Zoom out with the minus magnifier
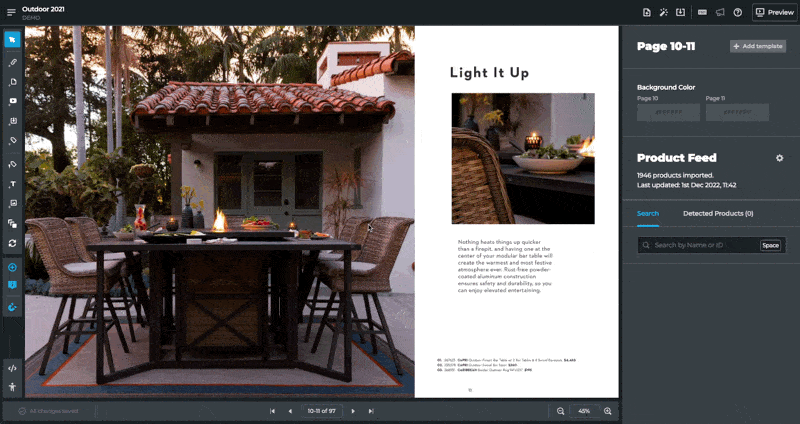The width and height of the screenshot is (800, 424). coord(560,411)
